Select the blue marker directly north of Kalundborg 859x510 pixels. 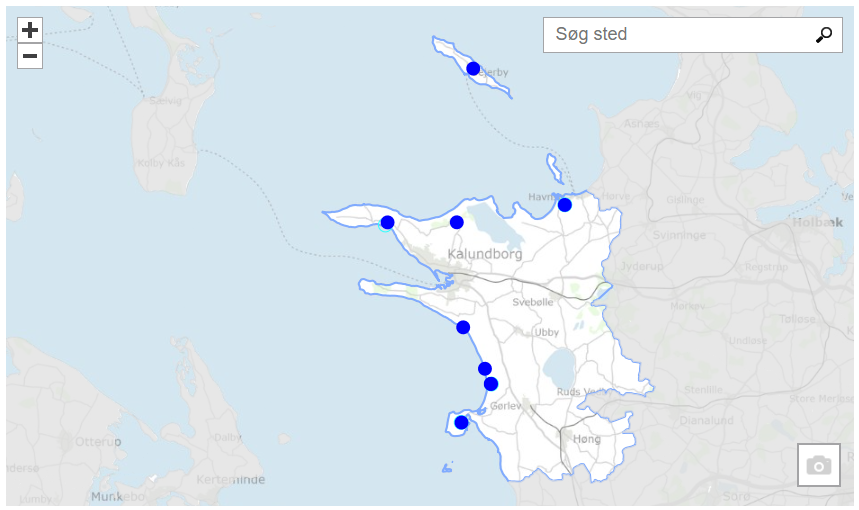point(456,222)
